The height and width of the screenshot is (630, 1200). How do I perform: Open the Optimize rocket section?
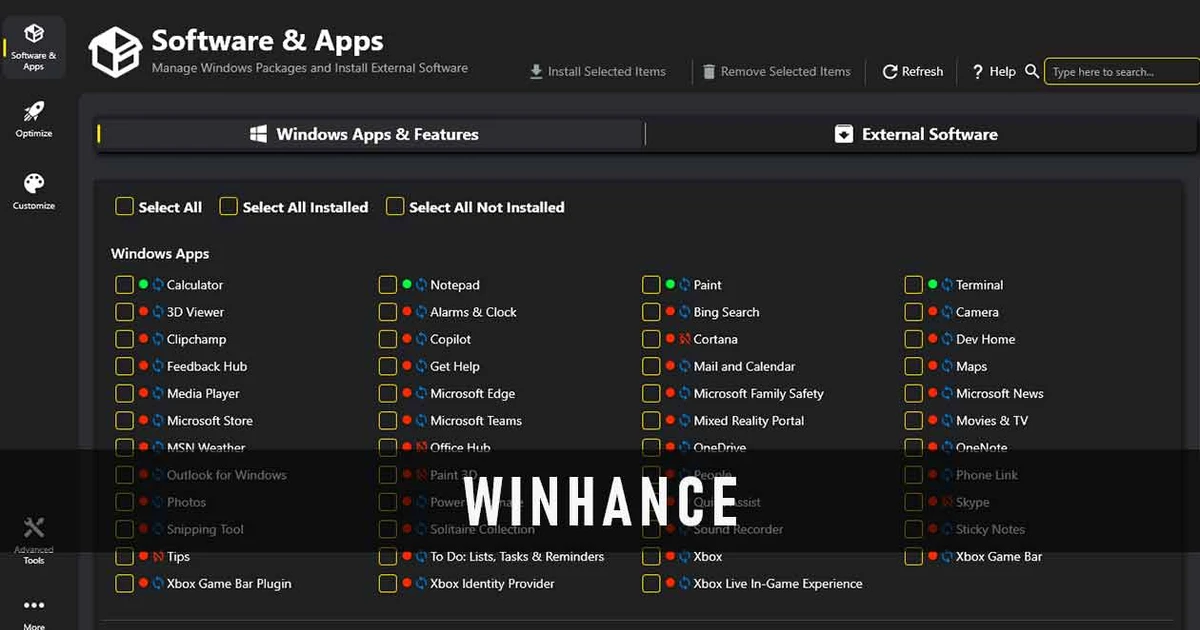pyautogui.click(x=34, y=118)
